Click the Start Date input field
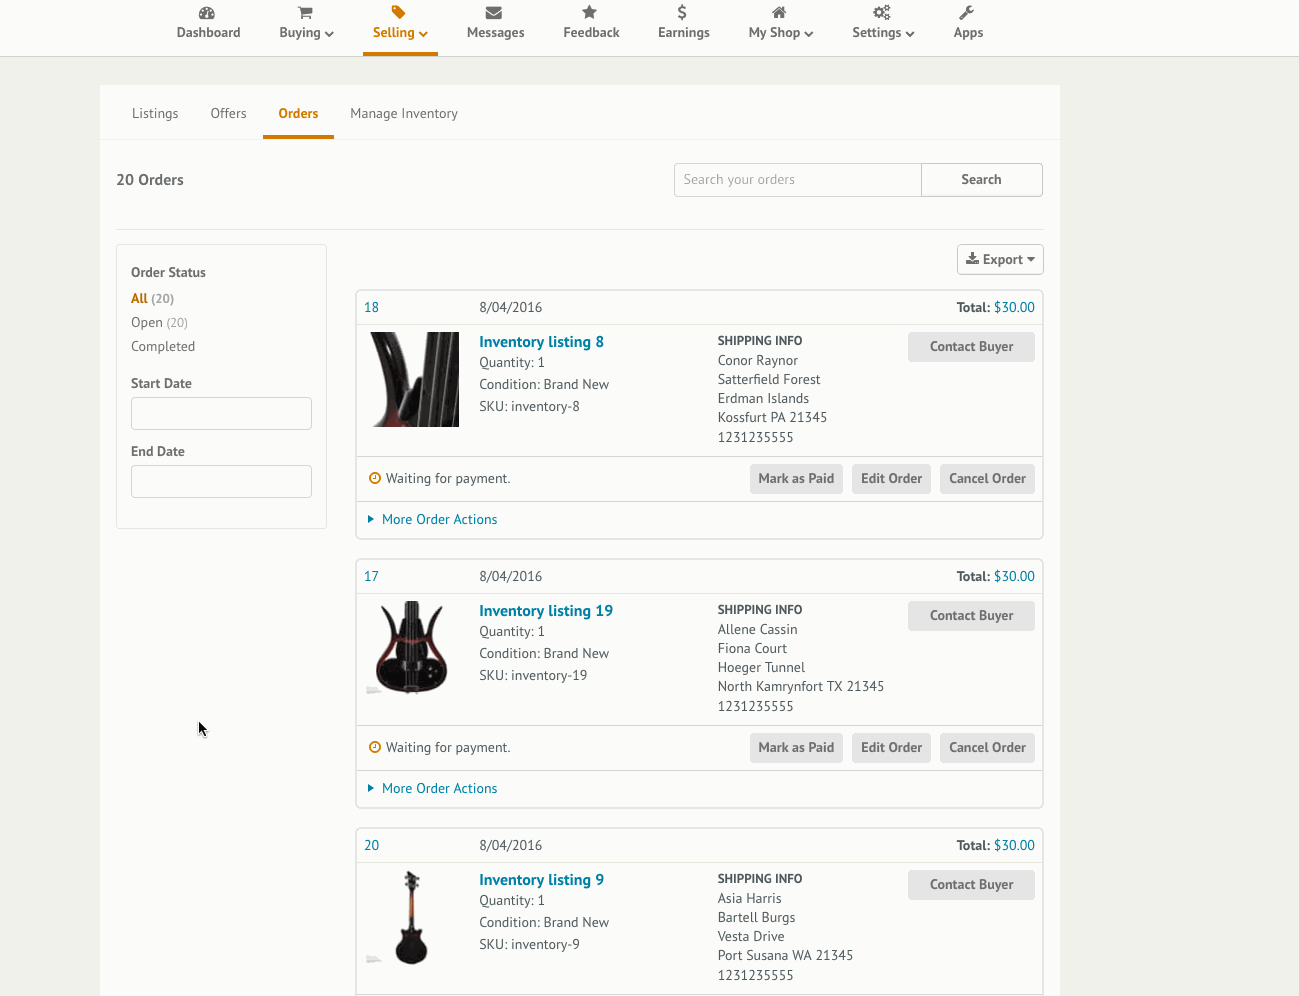1299x996 pixels. (221, 414)
